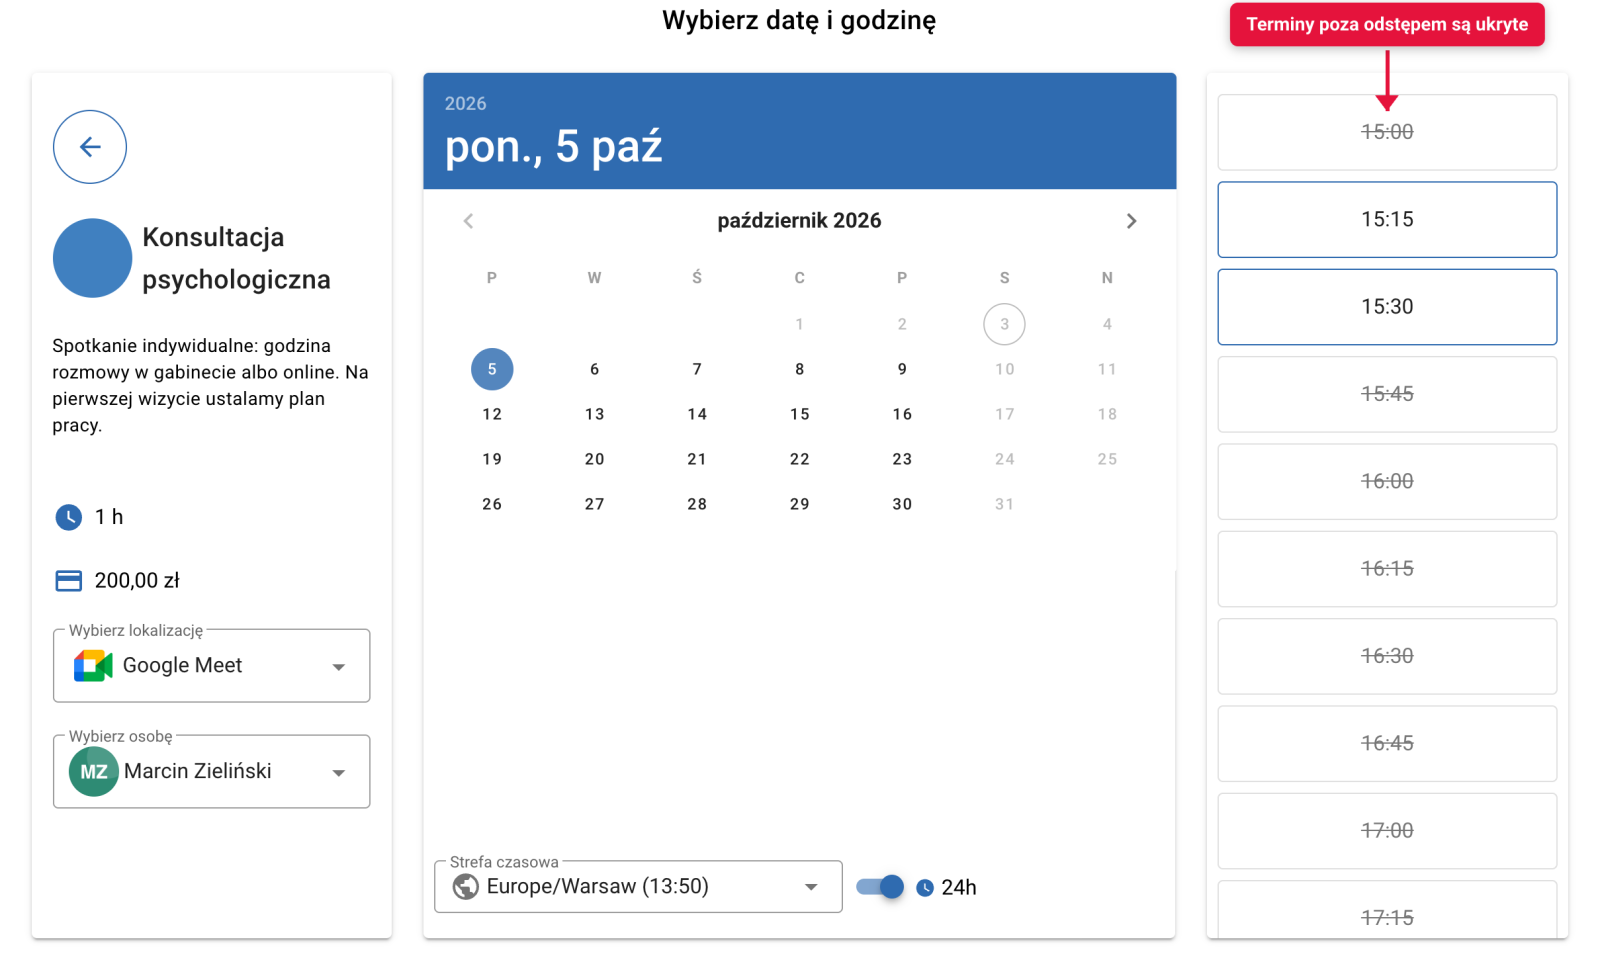
Task: Select the 15:15 time slot
Action: 1387,220
